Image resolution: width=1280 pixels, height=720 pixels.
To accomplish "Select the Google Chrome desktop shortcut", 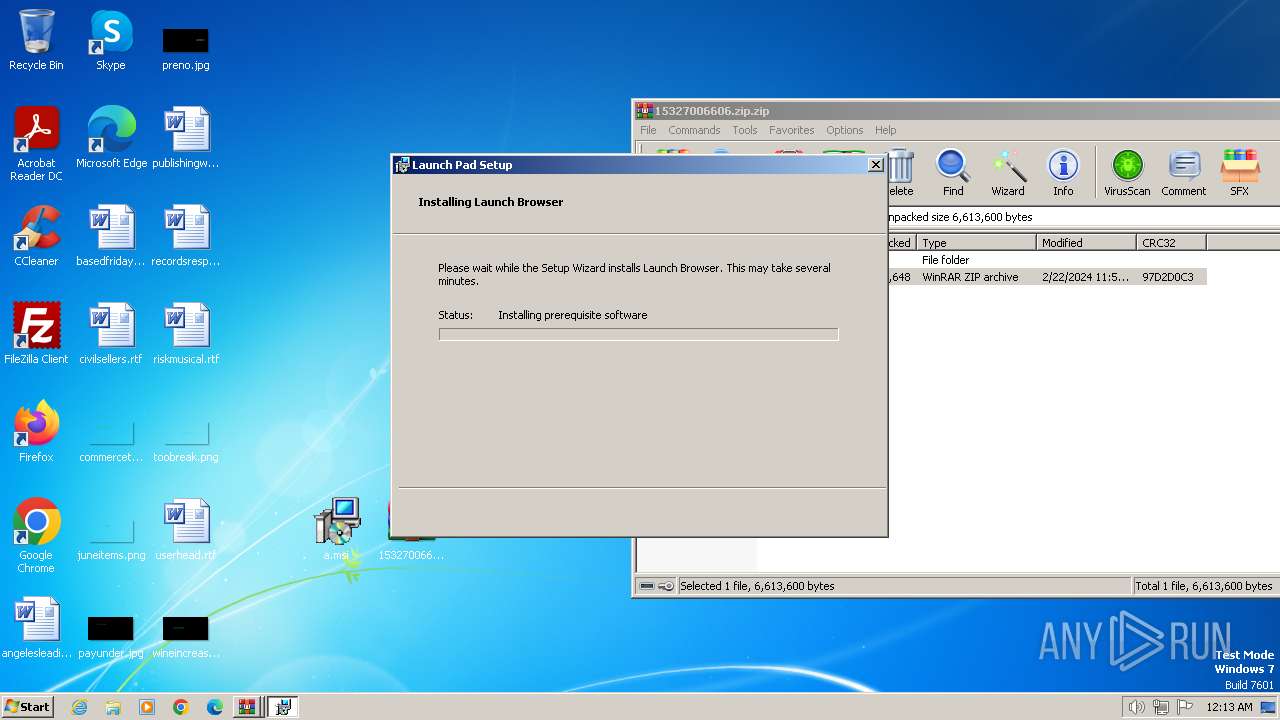I will pyautogui.click(x=36, y=536).
